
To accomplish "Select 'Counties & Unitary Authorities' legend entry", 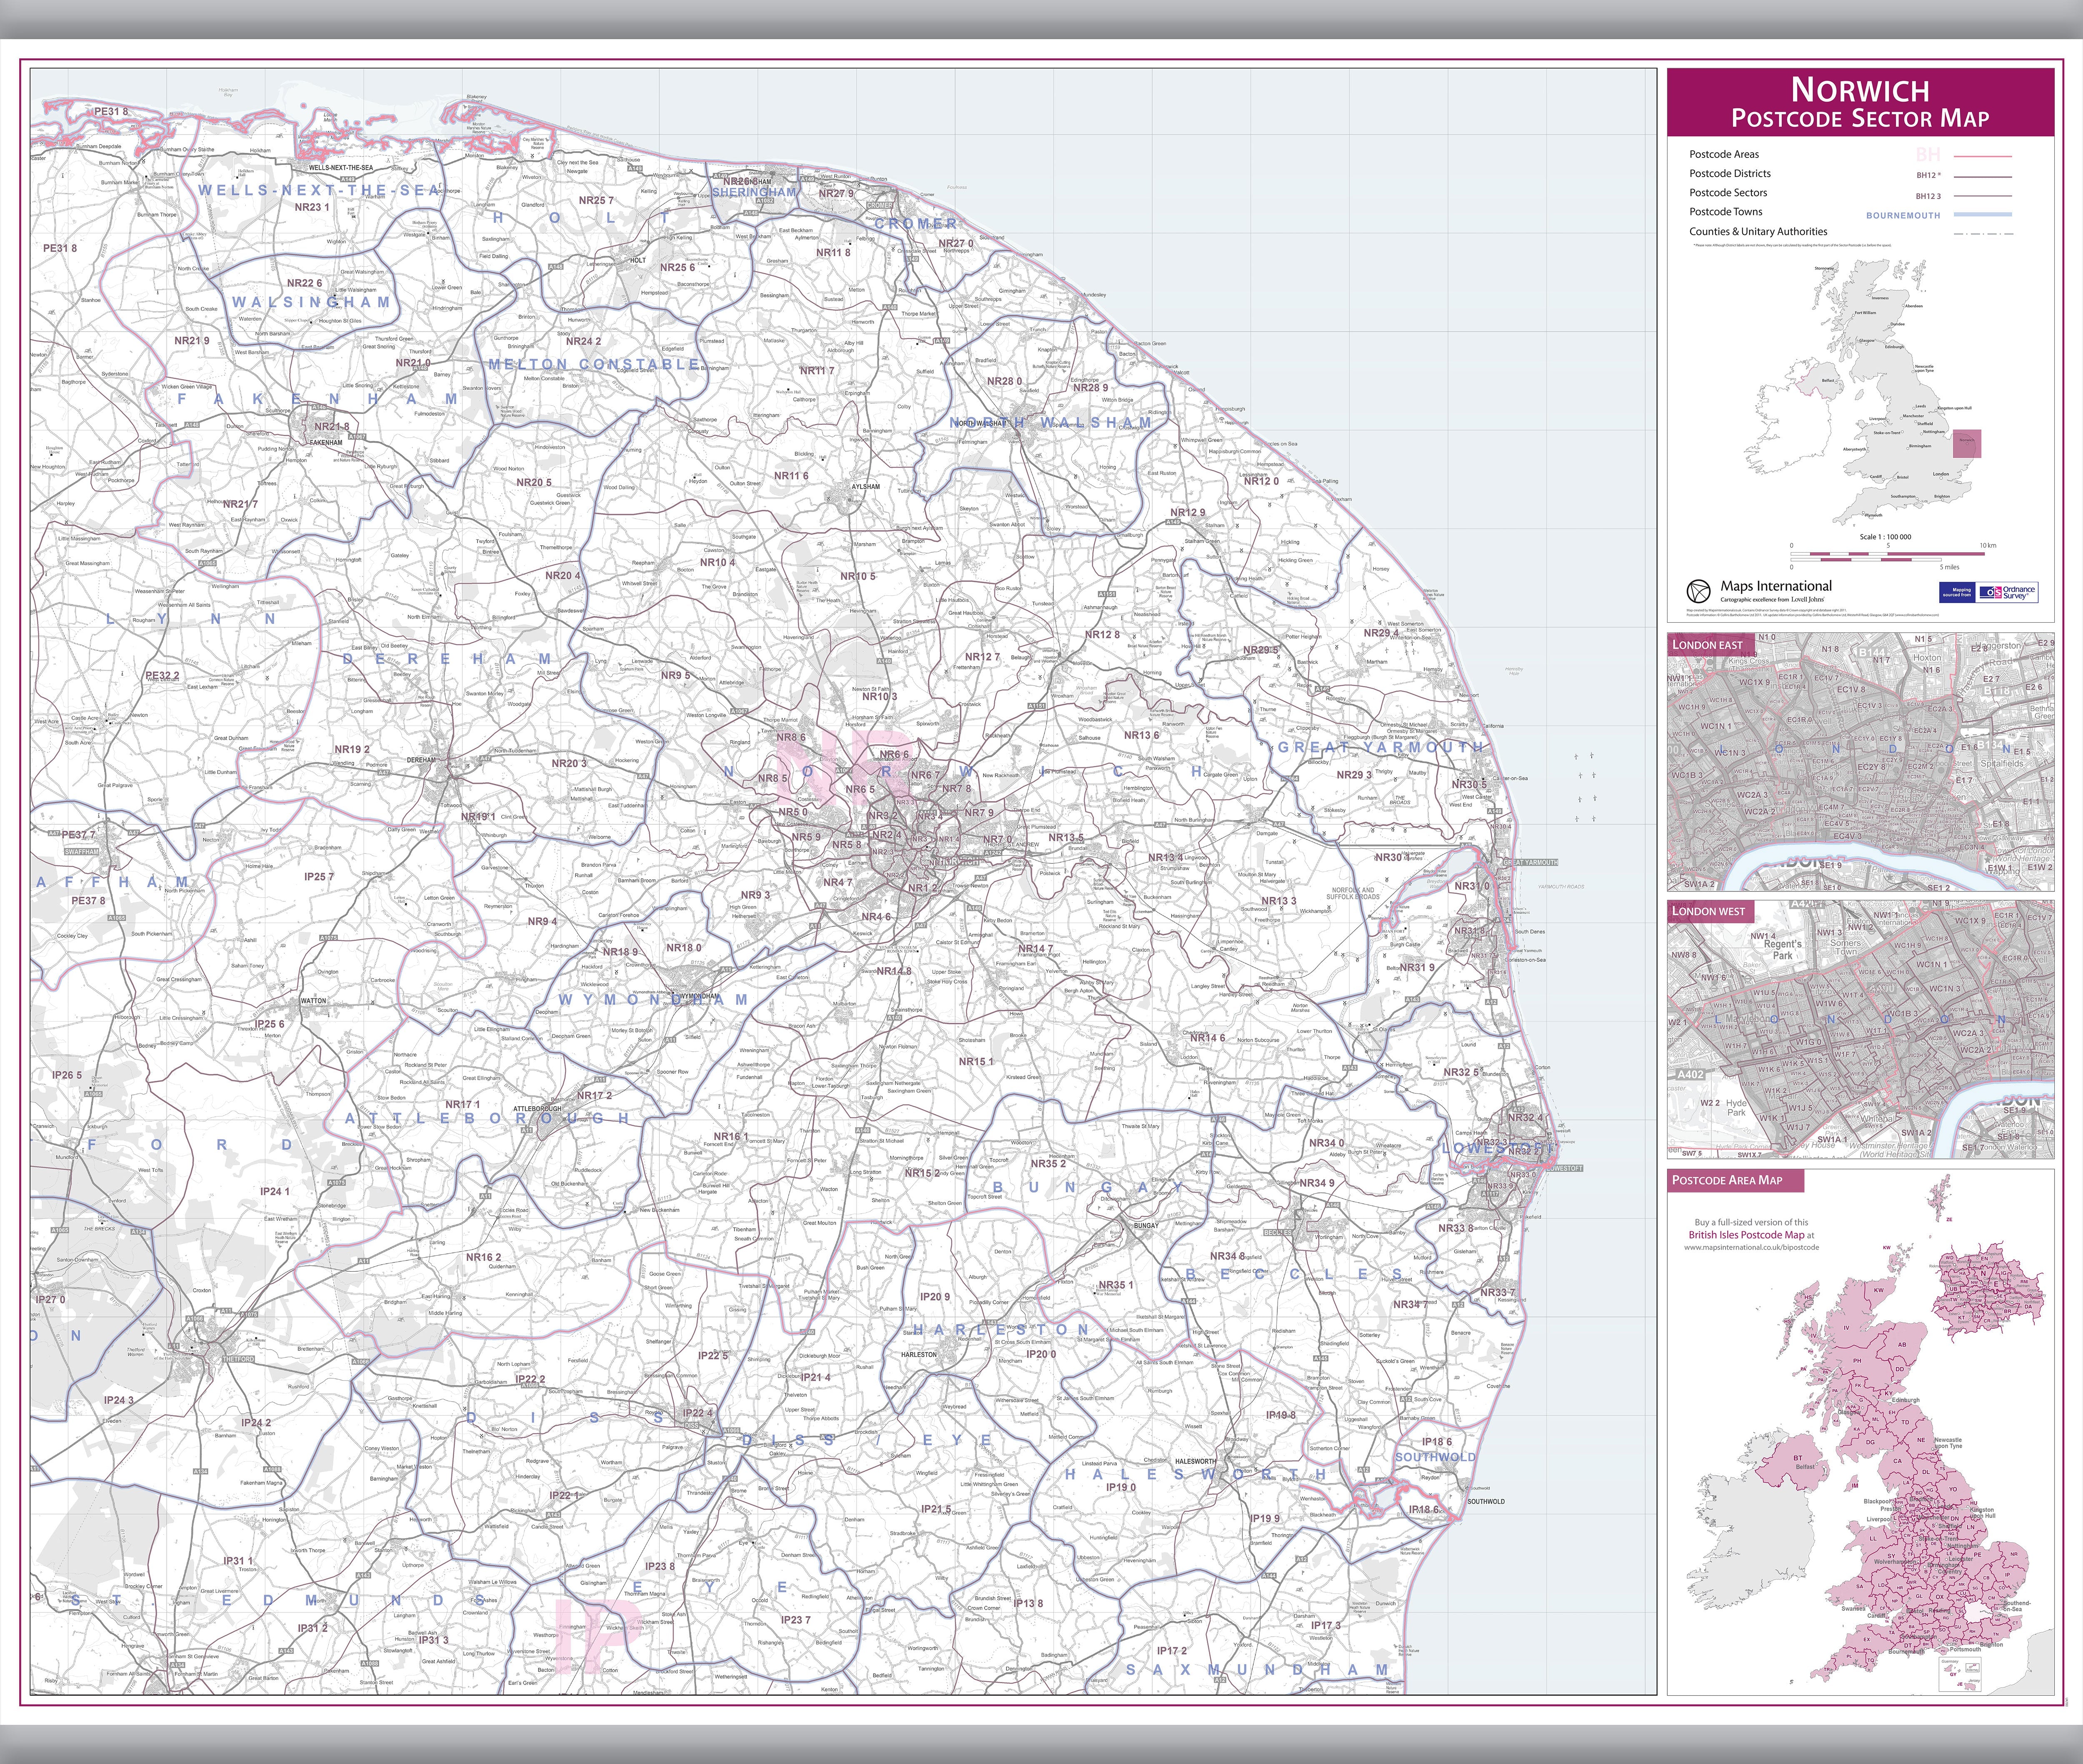I will point(1758,231).
